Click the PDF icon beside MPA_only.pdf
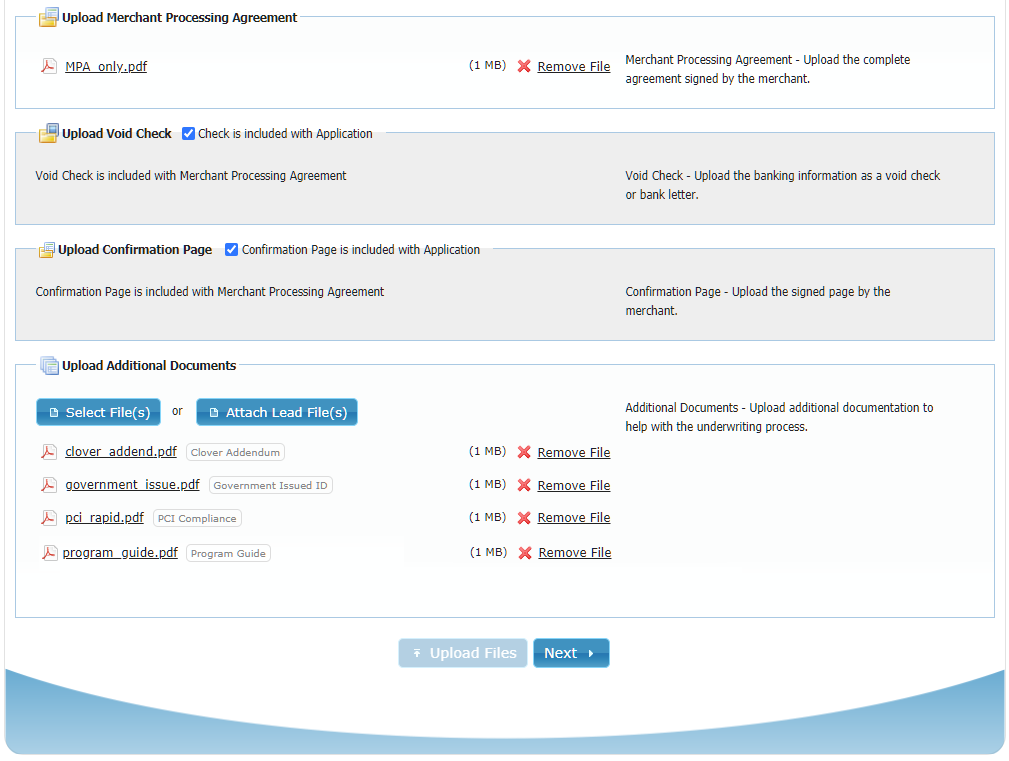 click(x=48, y=67)
